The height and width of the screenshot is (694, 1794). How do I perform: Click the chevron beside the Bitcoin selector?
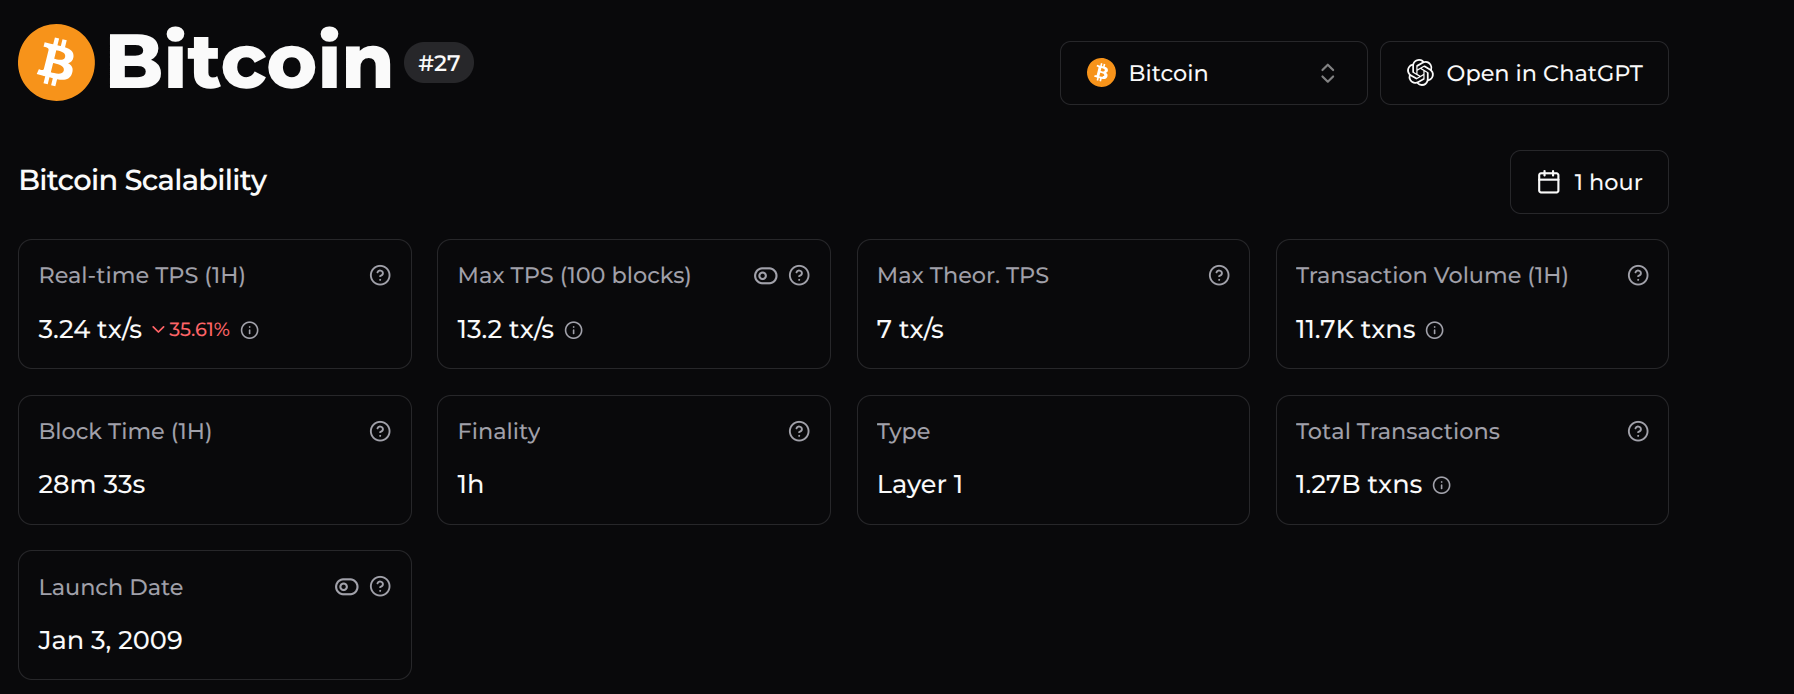[1327, 72]
